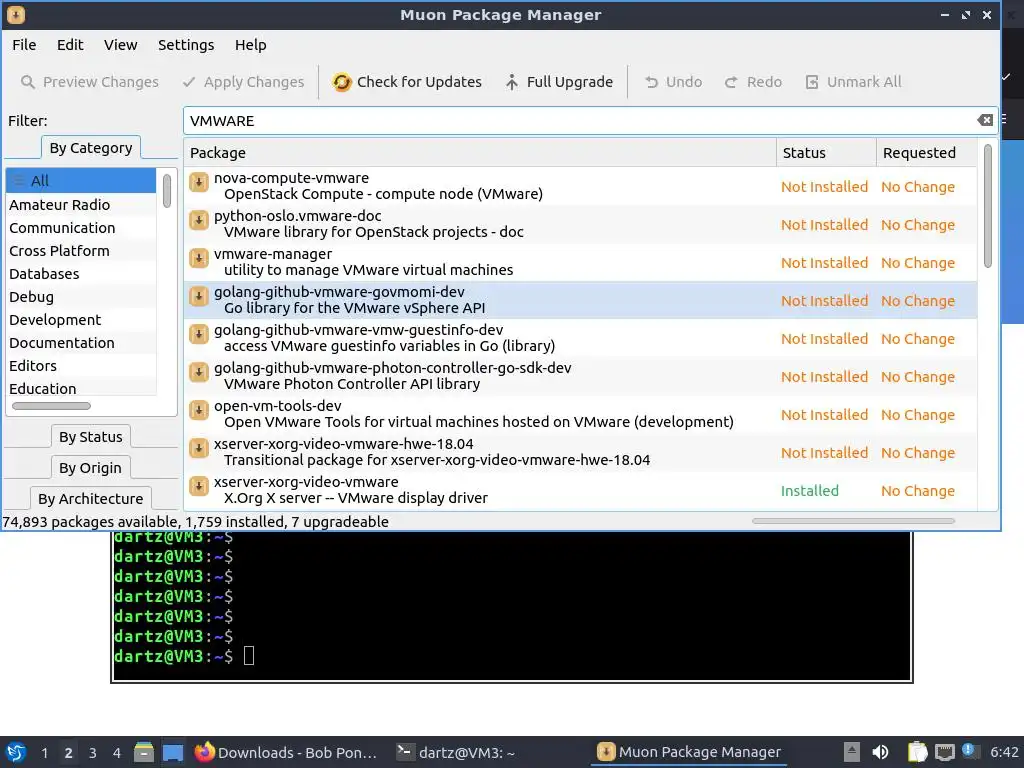Open the clipboard tray icon

pos(917,752)
